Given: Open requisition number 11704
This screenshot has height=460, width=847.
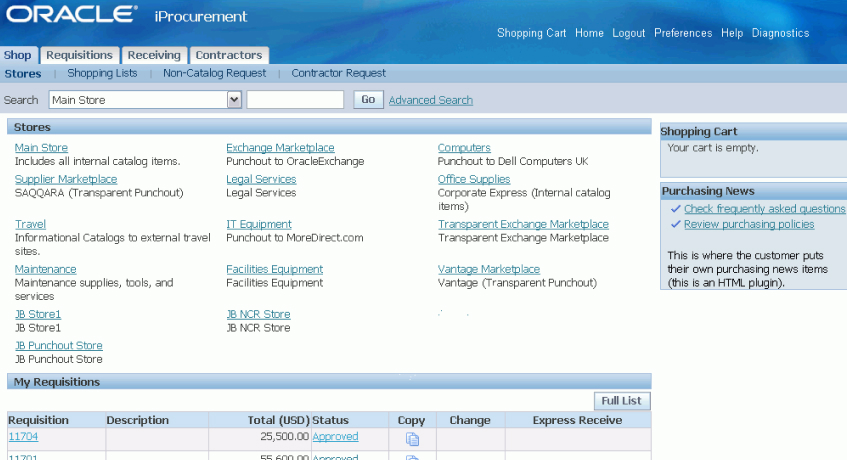Looking at the screenshot, I should coord(22,437).
